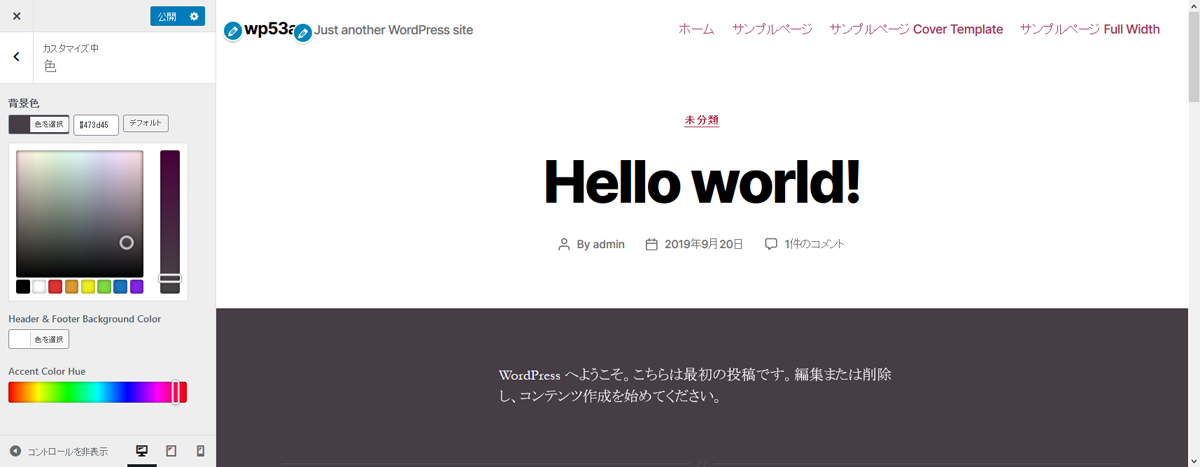Click the vertical hue strip slider handle

point(170,278)
